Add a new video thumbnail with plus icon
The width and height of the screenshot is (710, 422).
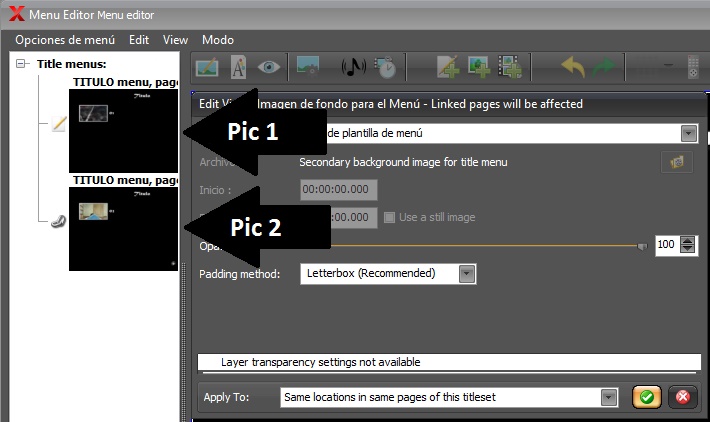[x=510, y=67]
